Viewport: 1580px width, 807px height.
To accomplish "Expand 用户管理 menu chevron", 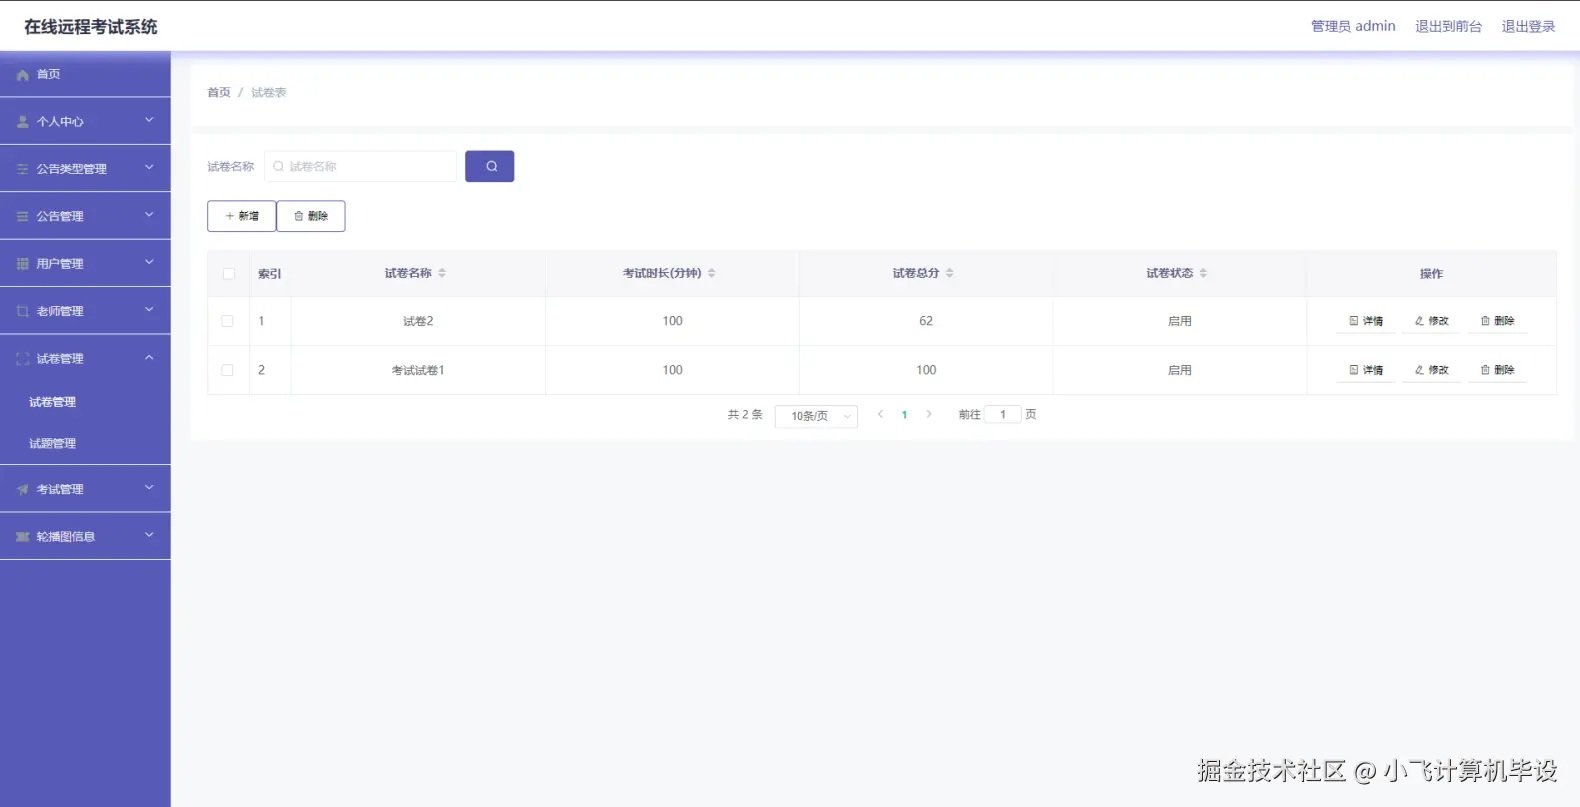I will [149, 262].
